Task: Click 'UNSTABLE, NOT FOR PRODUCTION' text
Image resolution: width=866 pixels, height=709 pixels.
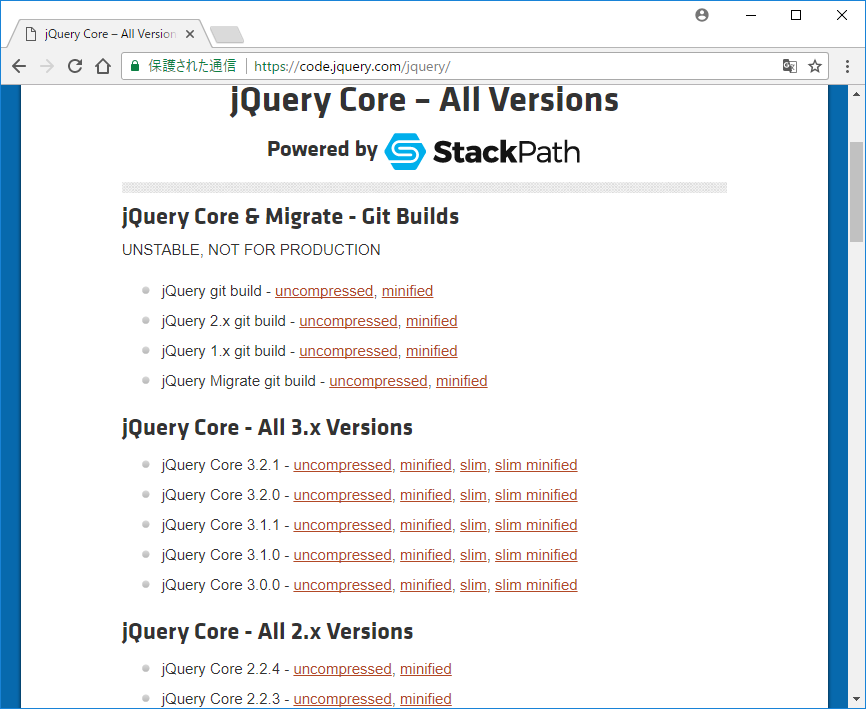Action: 251,250
